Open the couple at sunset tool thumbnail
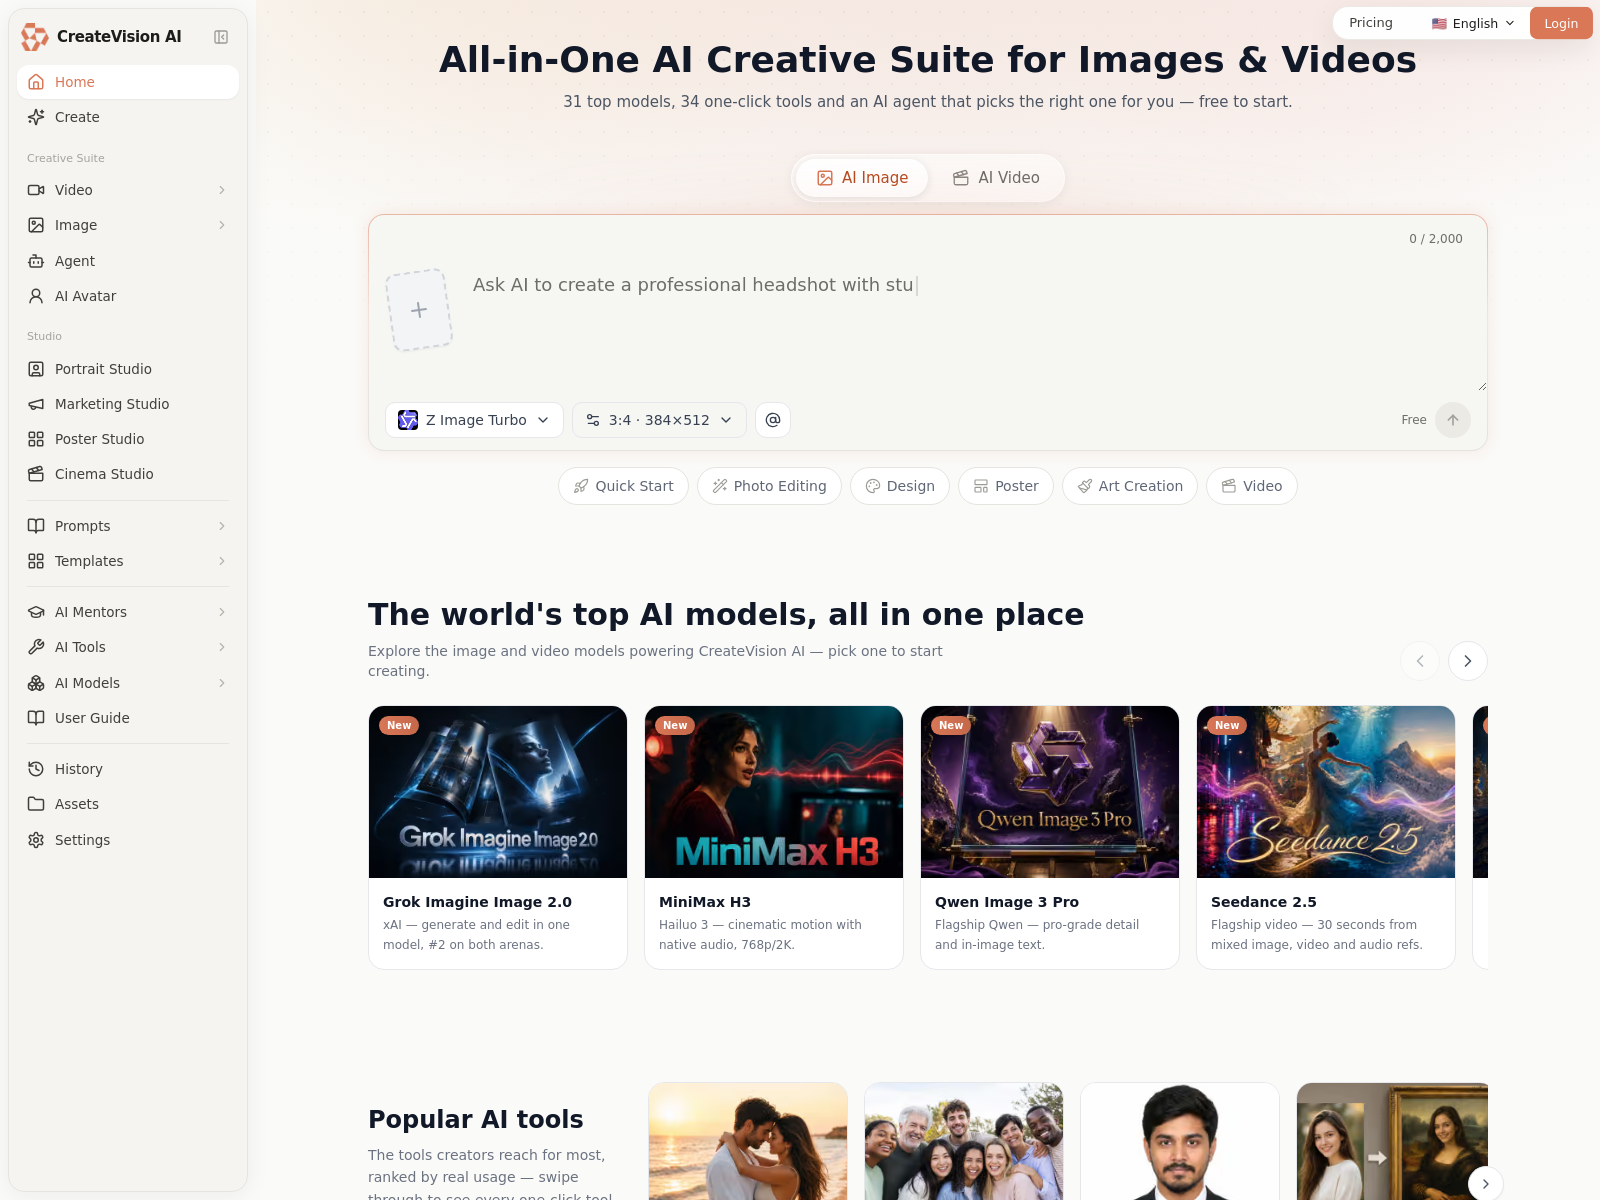Image resolution: width=1600 pixels, height=1200 pixels. coord(748,1141)
